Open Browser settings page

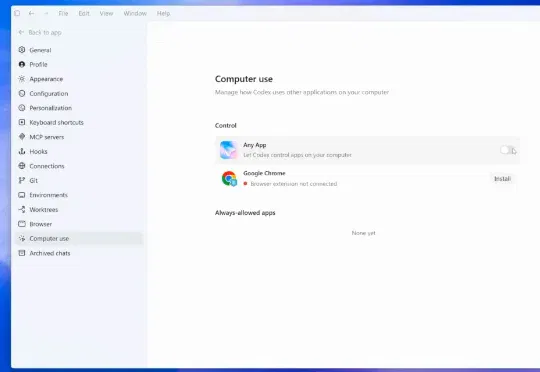pos(79,224)
